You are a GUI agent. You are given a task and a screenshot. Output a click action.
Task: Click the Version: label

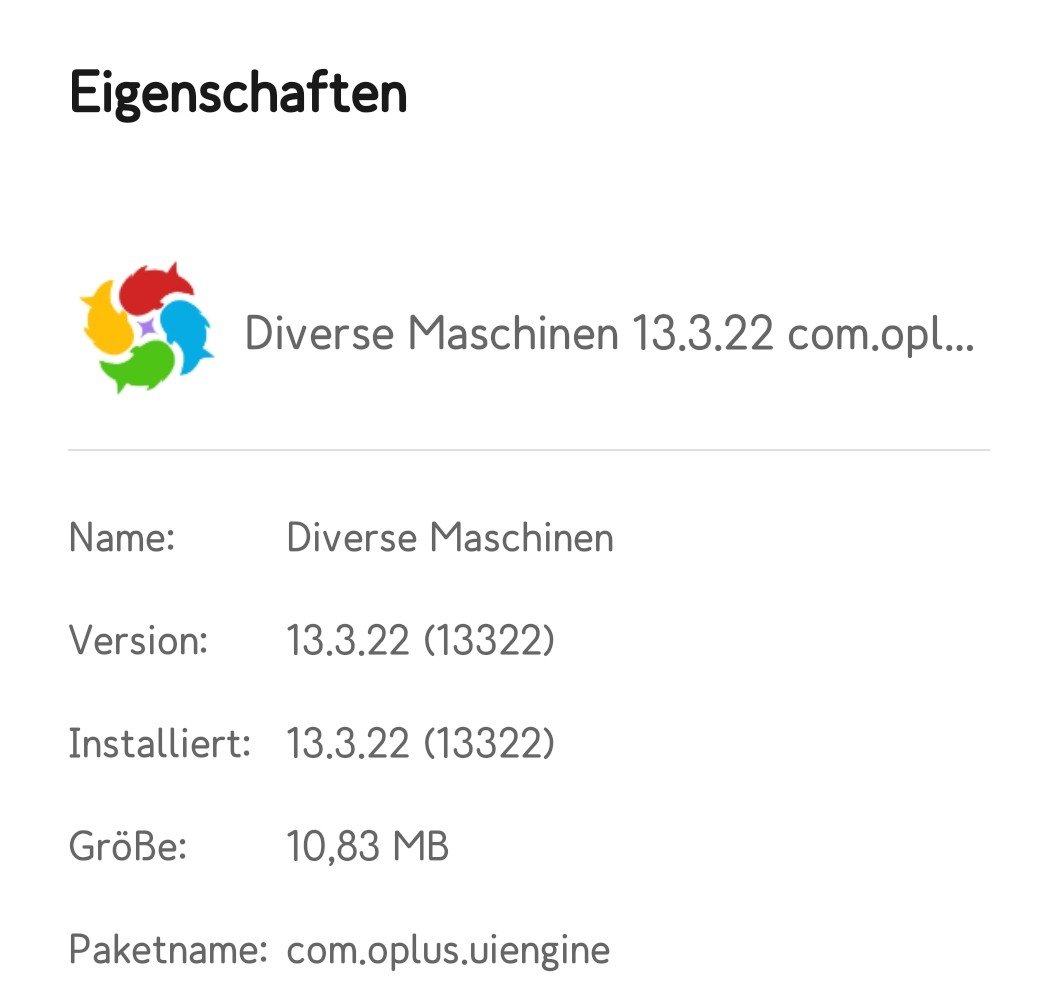(x=138, y=641)
